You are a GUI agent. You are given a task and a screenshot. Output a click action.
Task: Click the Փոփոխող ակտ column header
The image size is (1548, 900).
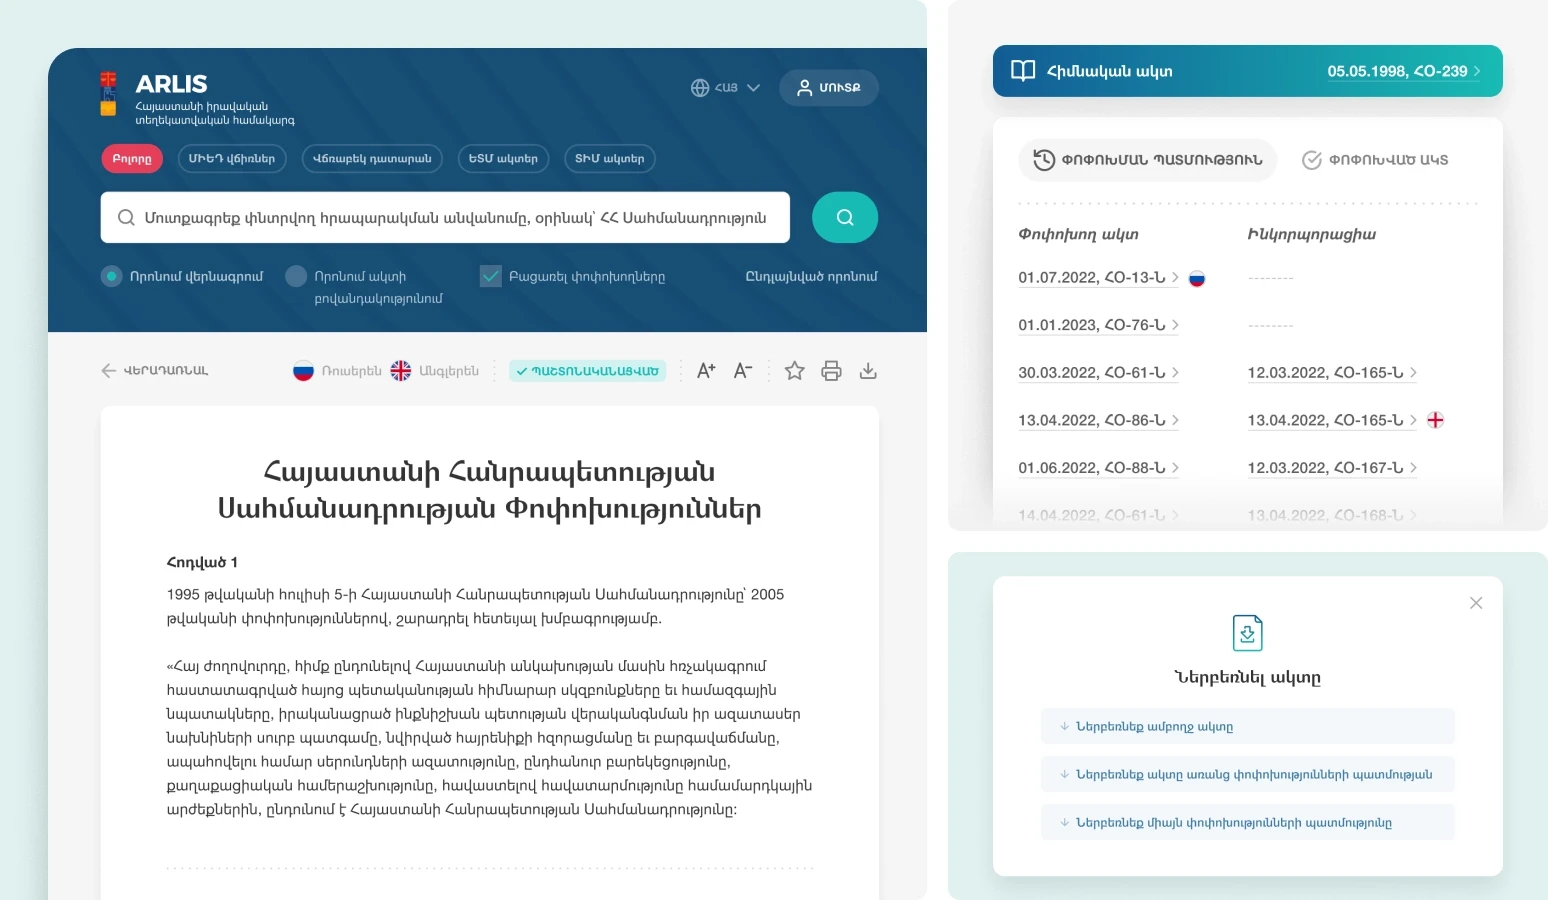click(x=1078, y=234)
